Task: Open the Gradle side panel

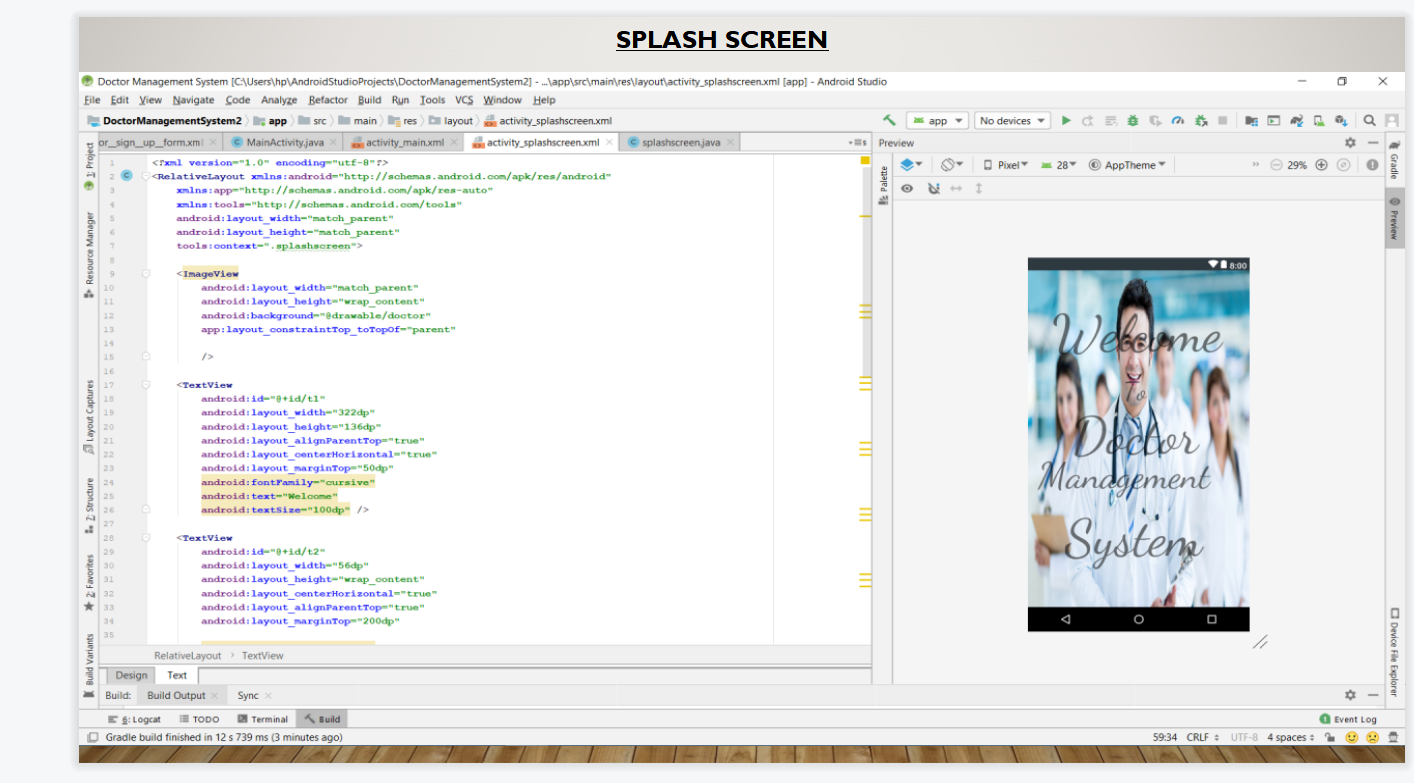Action: click(1394, 160)
